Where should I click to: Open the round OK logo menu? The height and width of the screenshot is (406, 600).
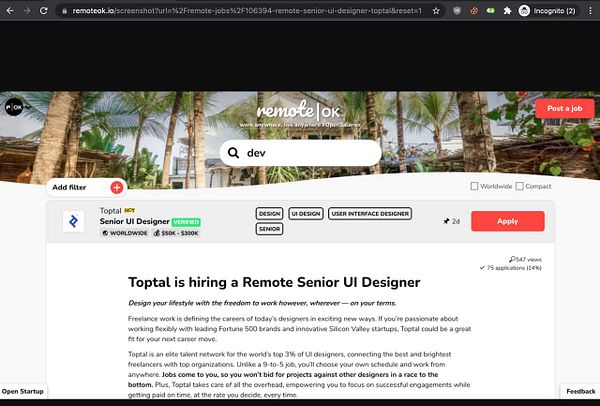point(14,107)
